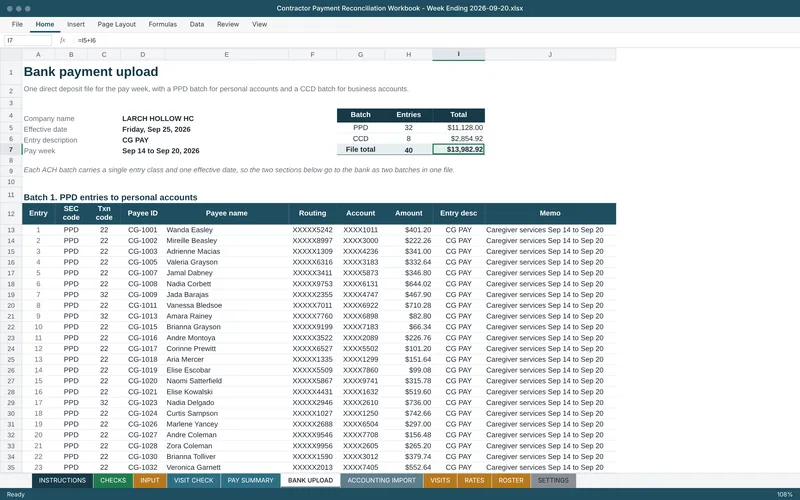The height and width of the screenshot is (500, 800).
Task: Click the File total entries value 40
Action: (408, 150)
